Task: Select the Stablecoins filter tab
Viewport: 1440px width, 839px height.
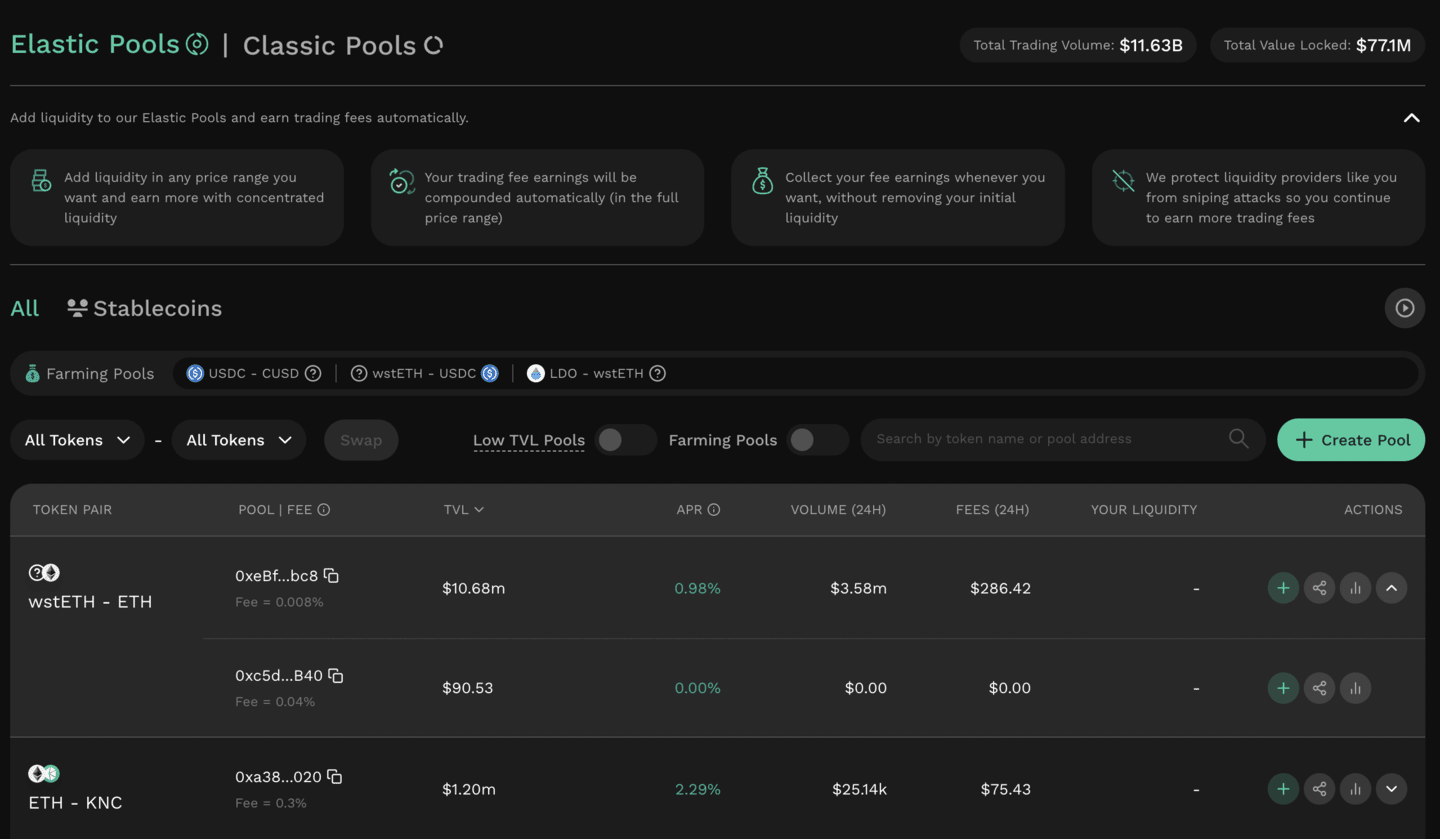Action: [x=145, y=308]
